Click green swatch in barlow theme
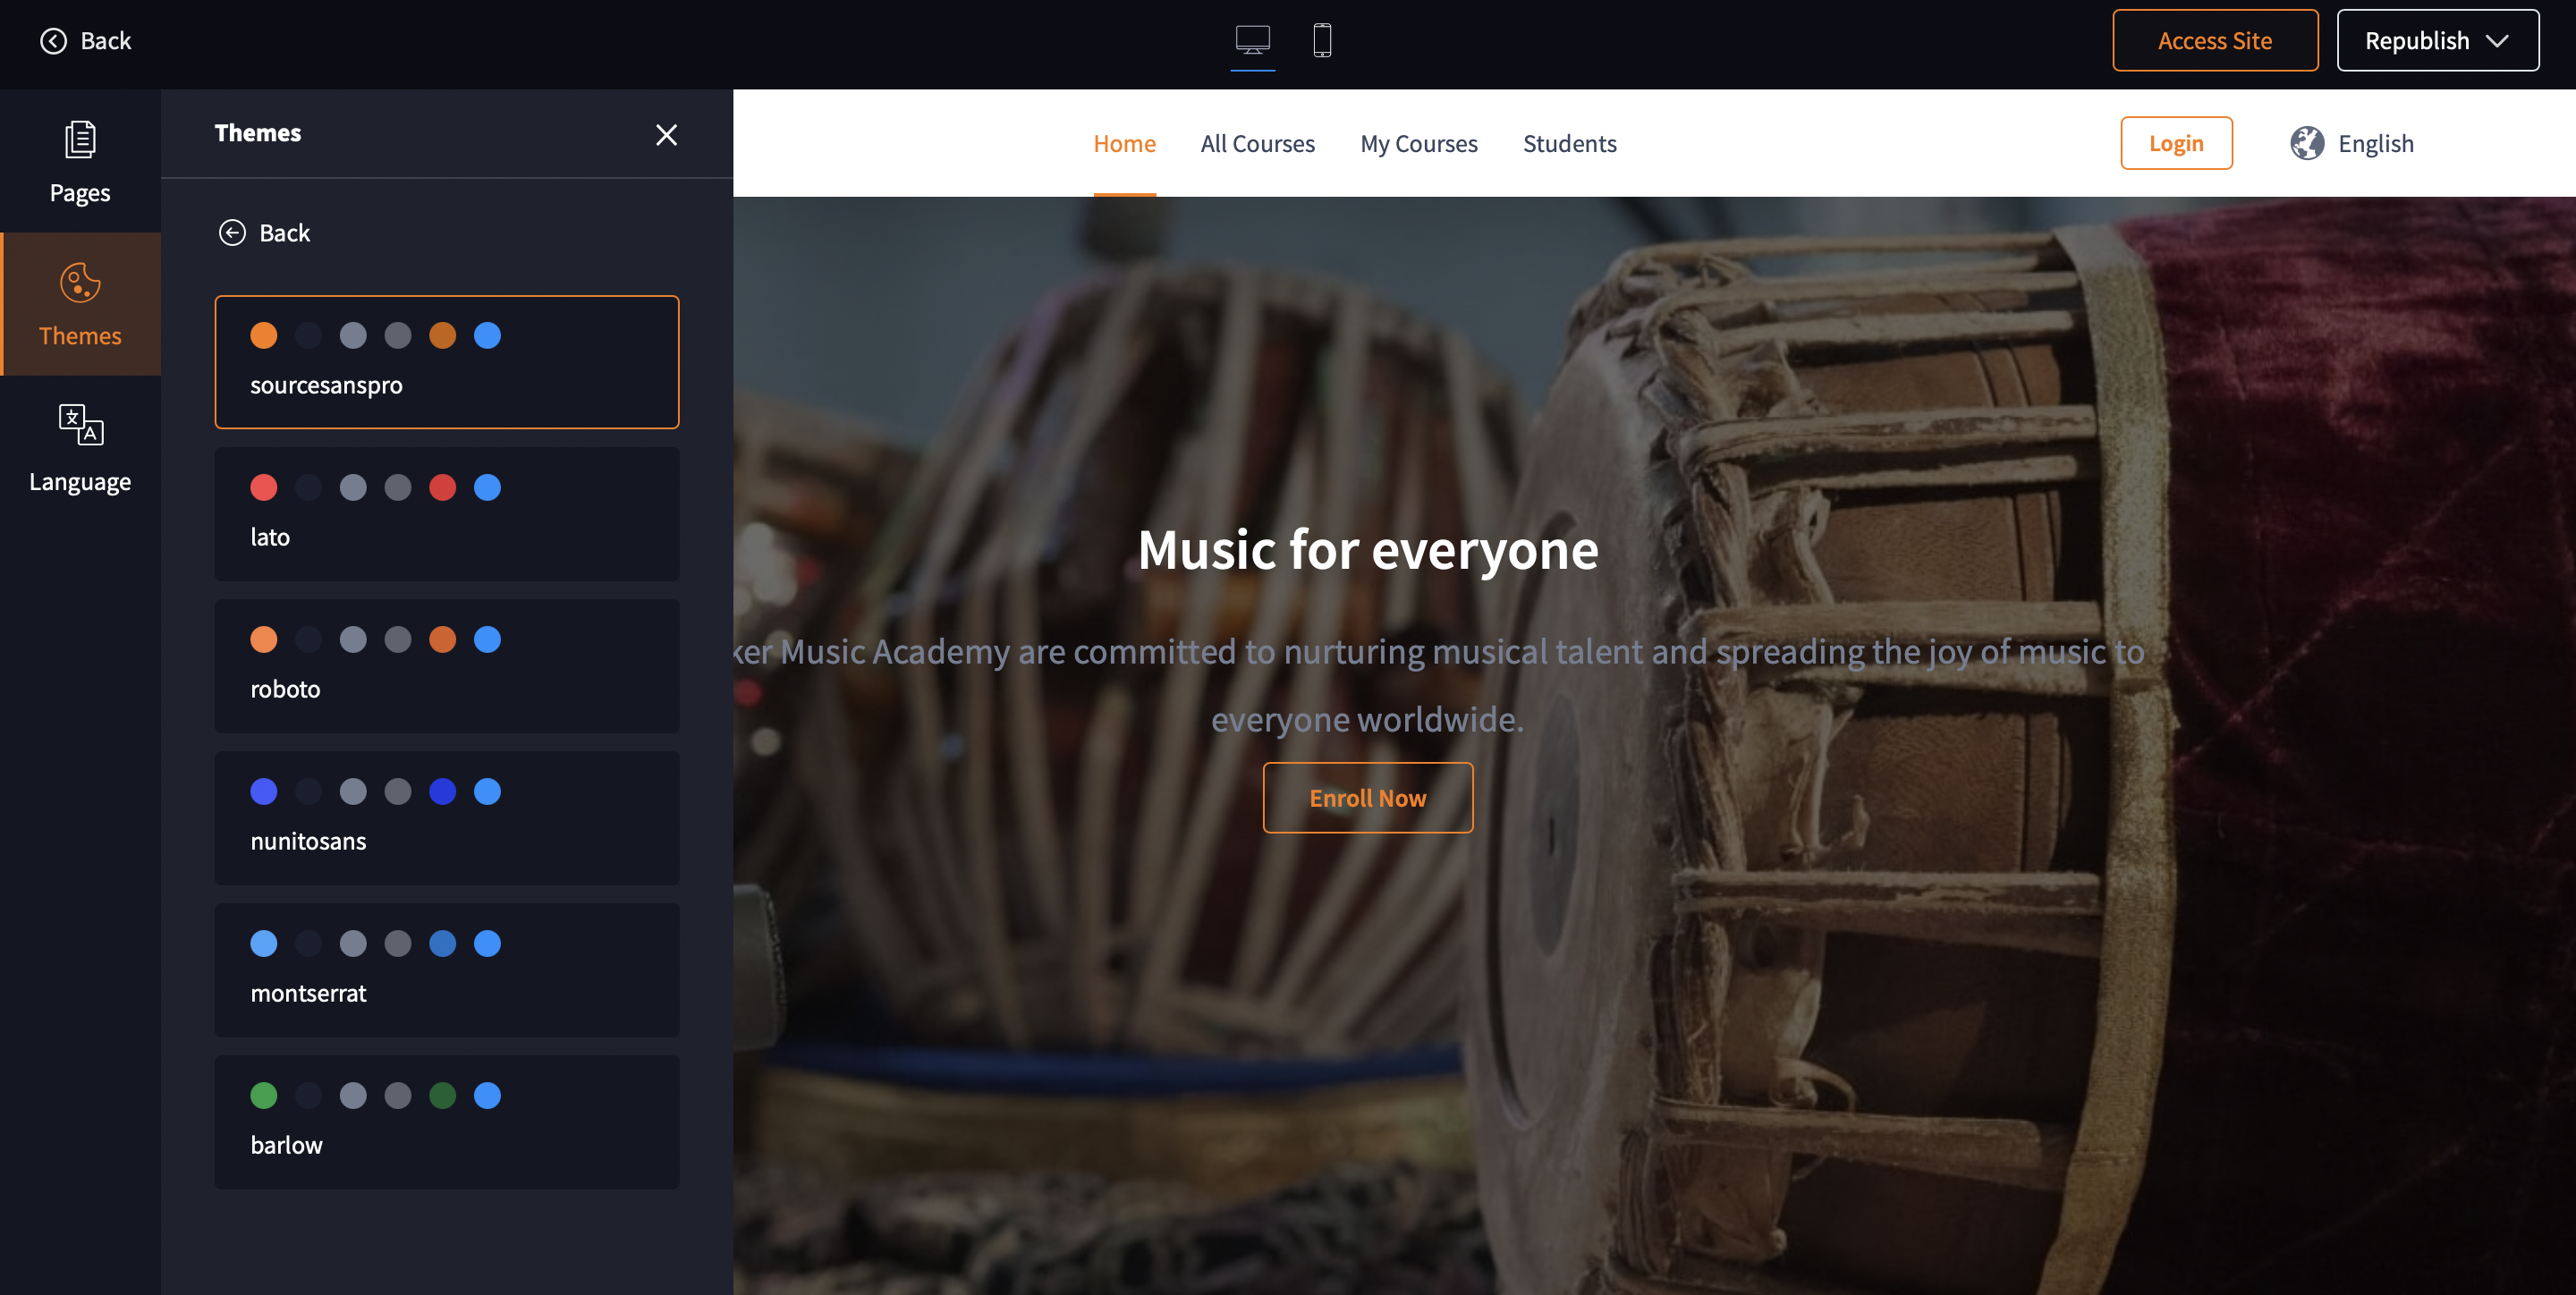 click(x=264, y=1095)
